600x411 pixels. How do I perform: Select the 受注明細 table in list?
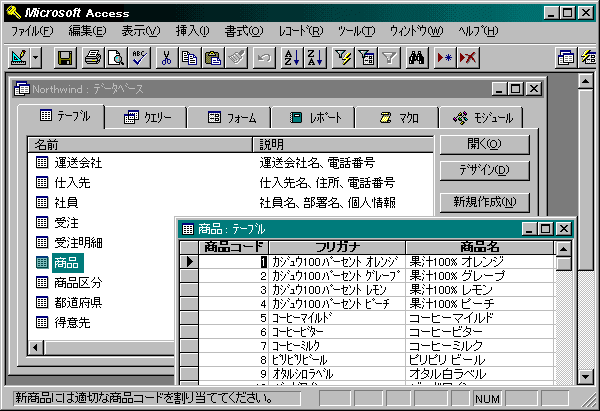point(69,242)
